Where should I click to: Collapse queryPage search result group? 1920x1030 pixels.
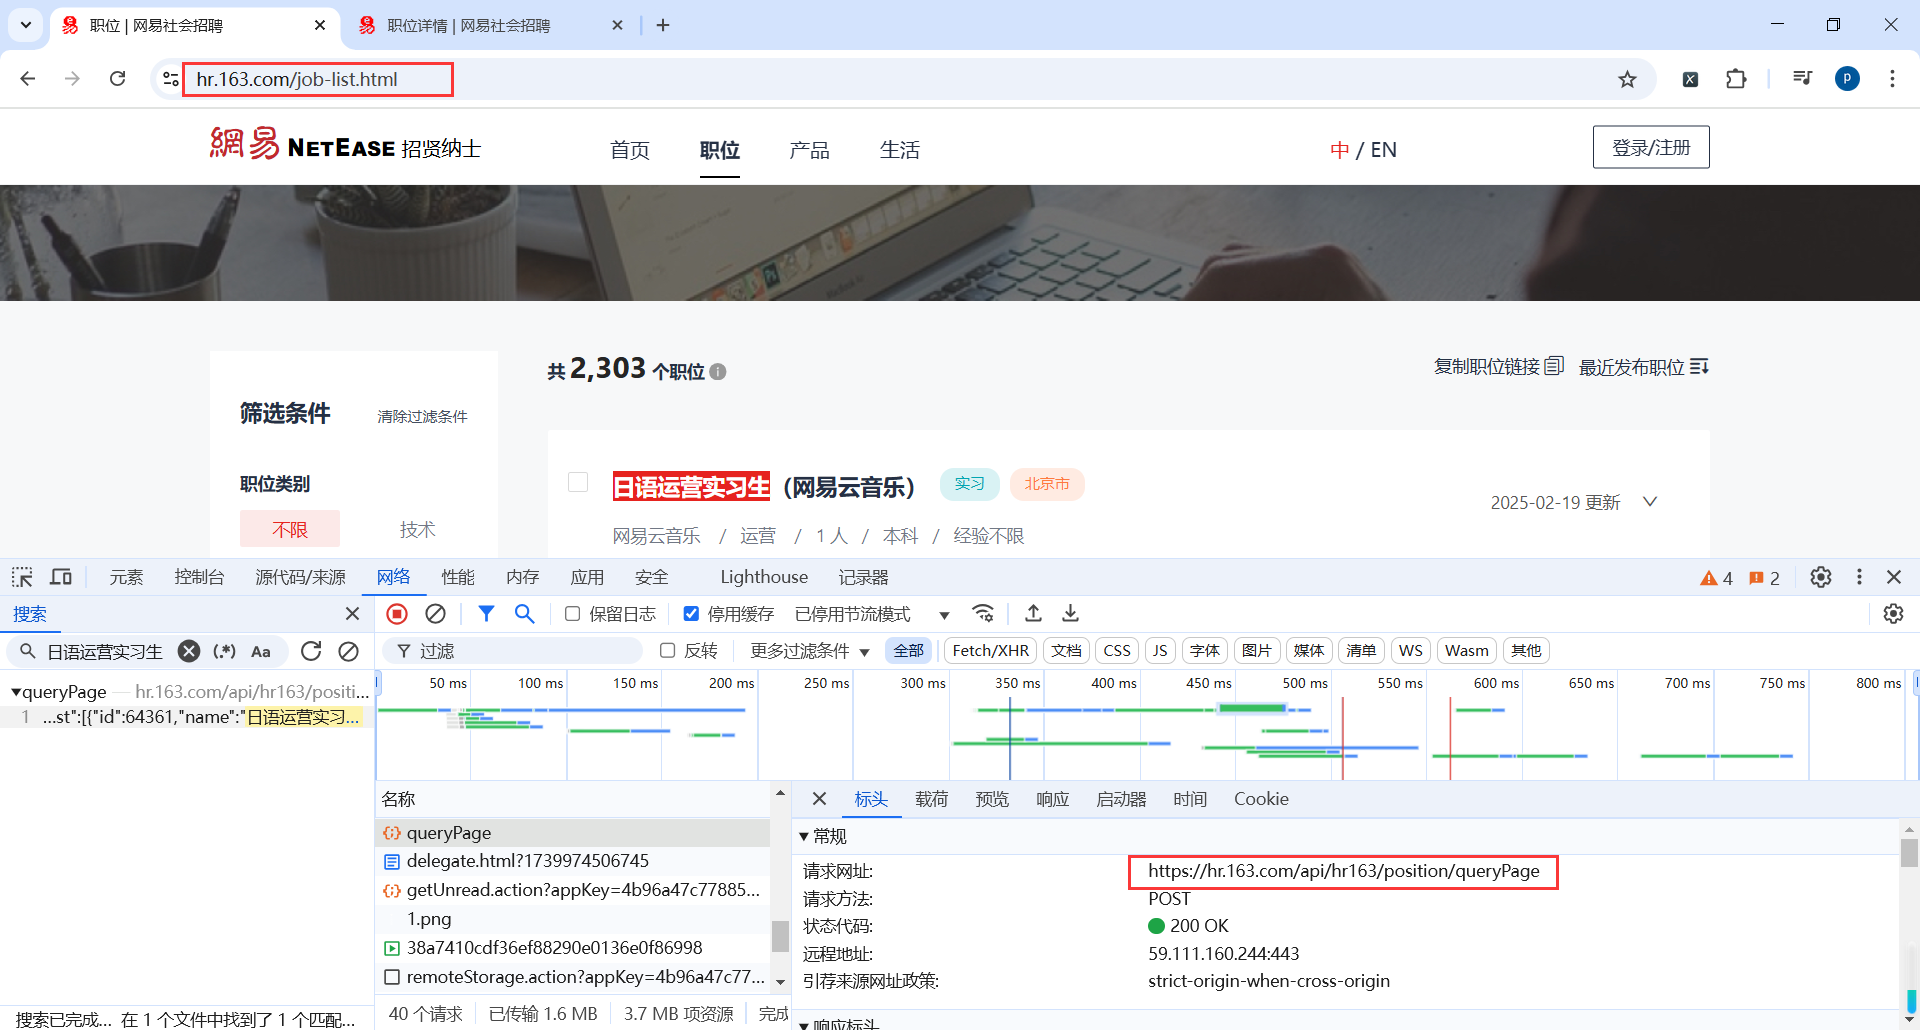15,692
